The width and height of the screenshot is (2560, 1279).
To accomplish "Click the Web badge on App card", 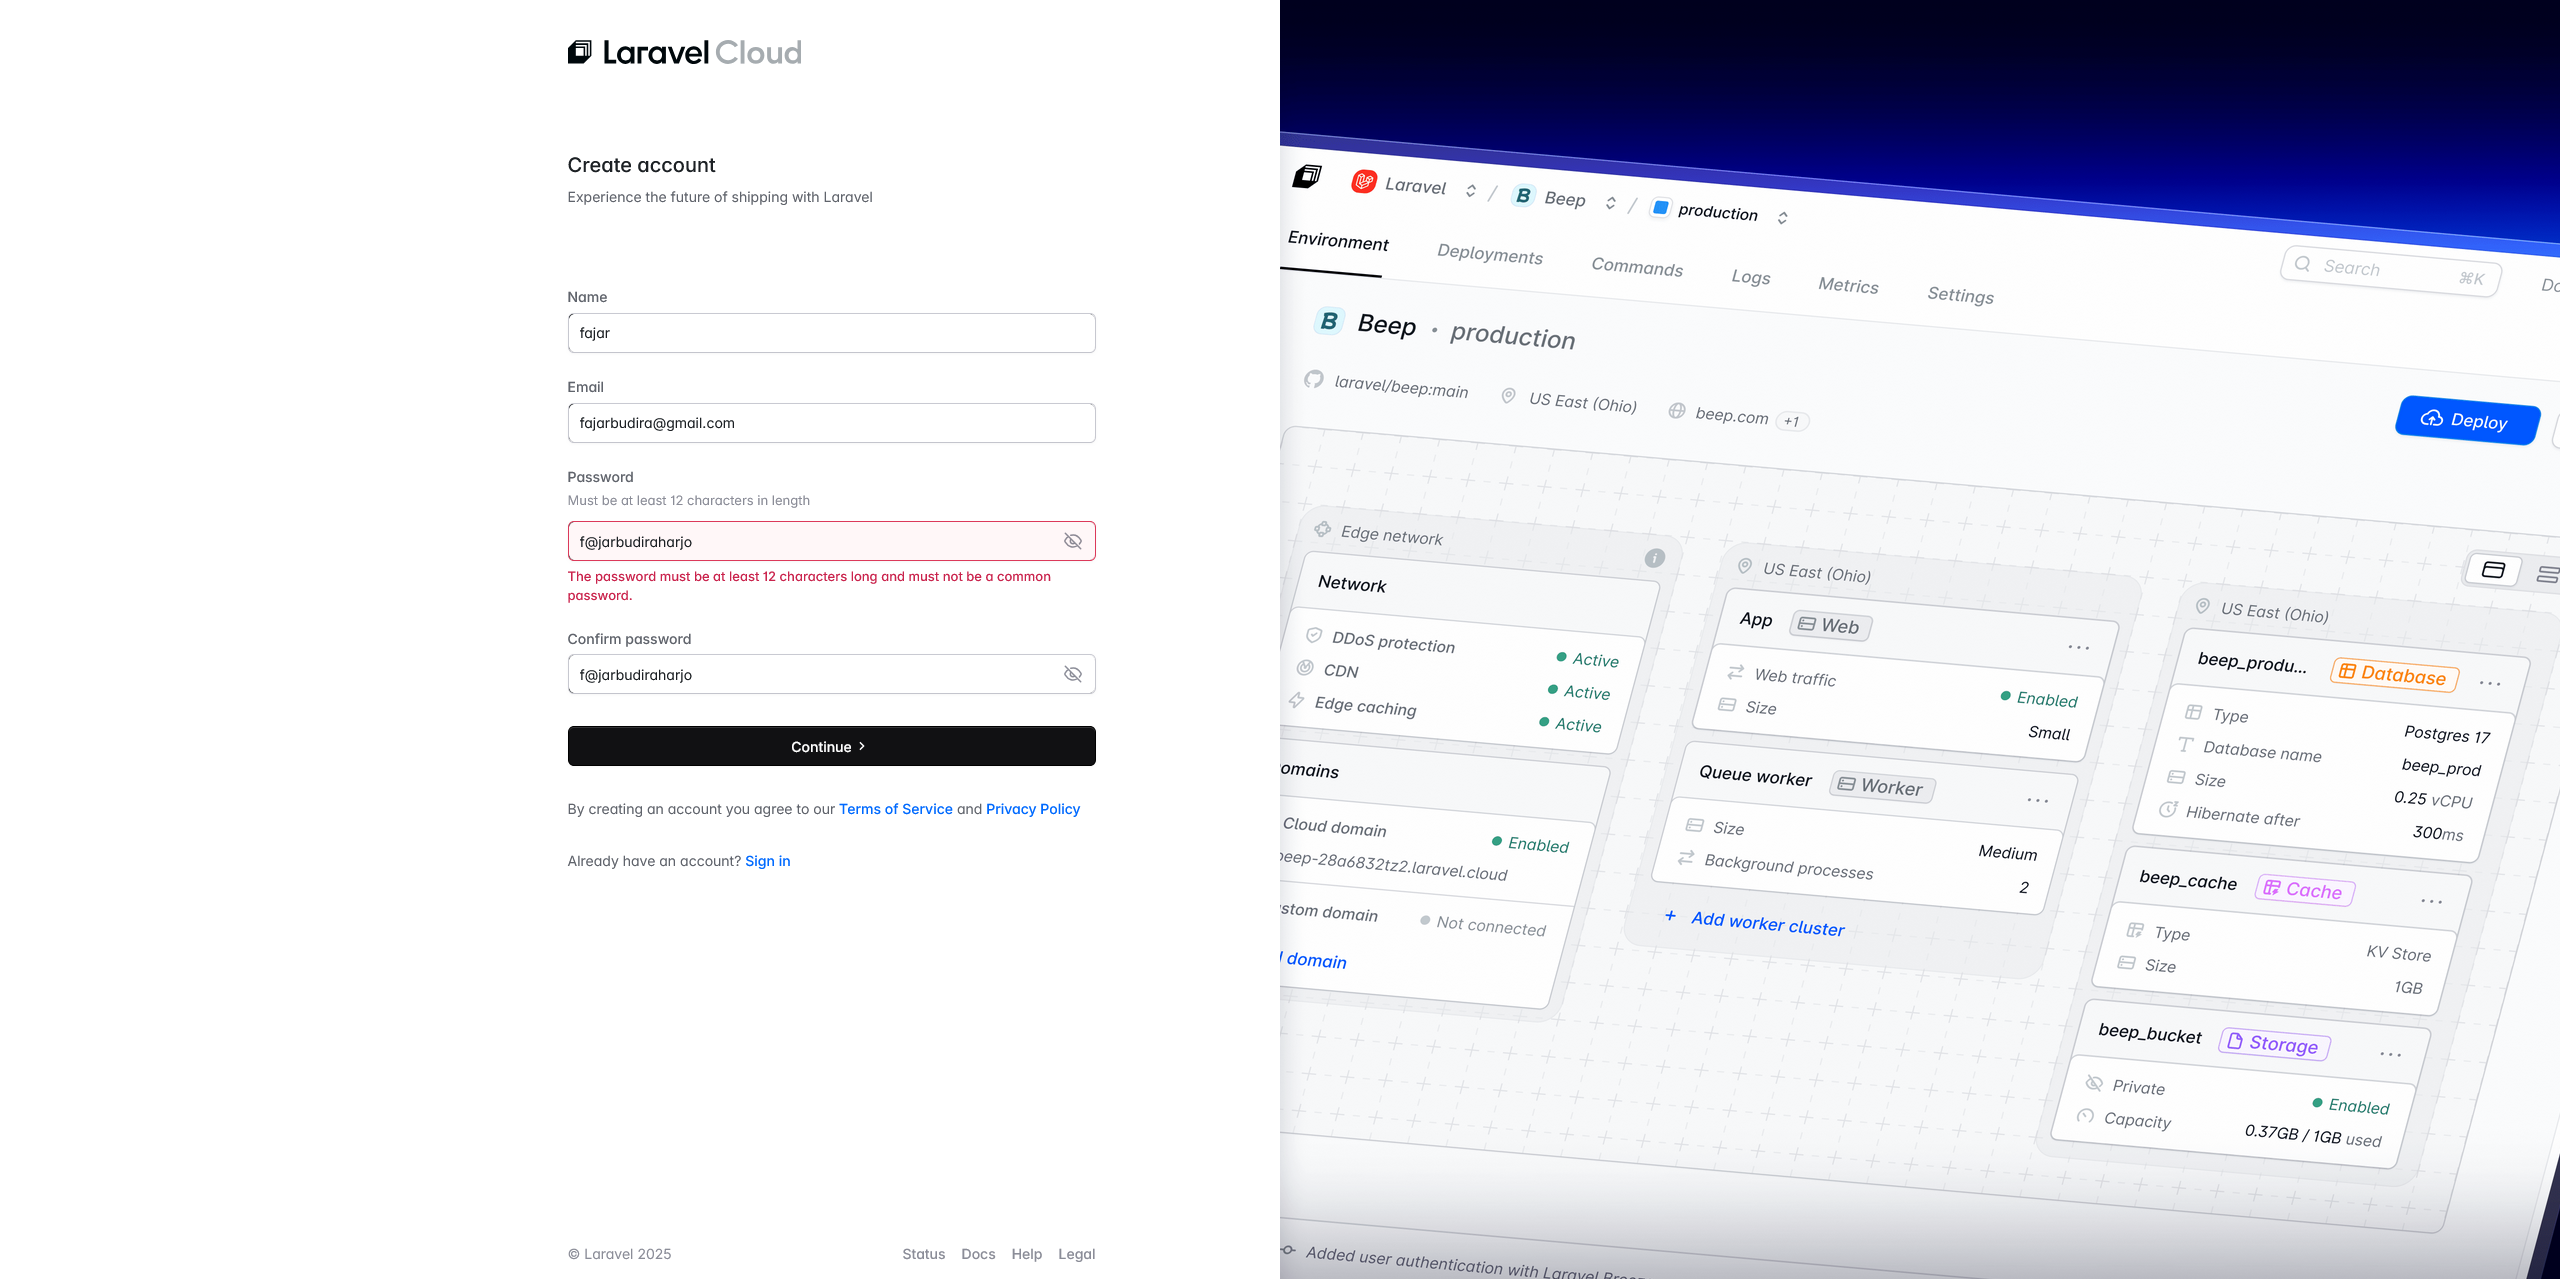I will click(x=1830, y=626).
